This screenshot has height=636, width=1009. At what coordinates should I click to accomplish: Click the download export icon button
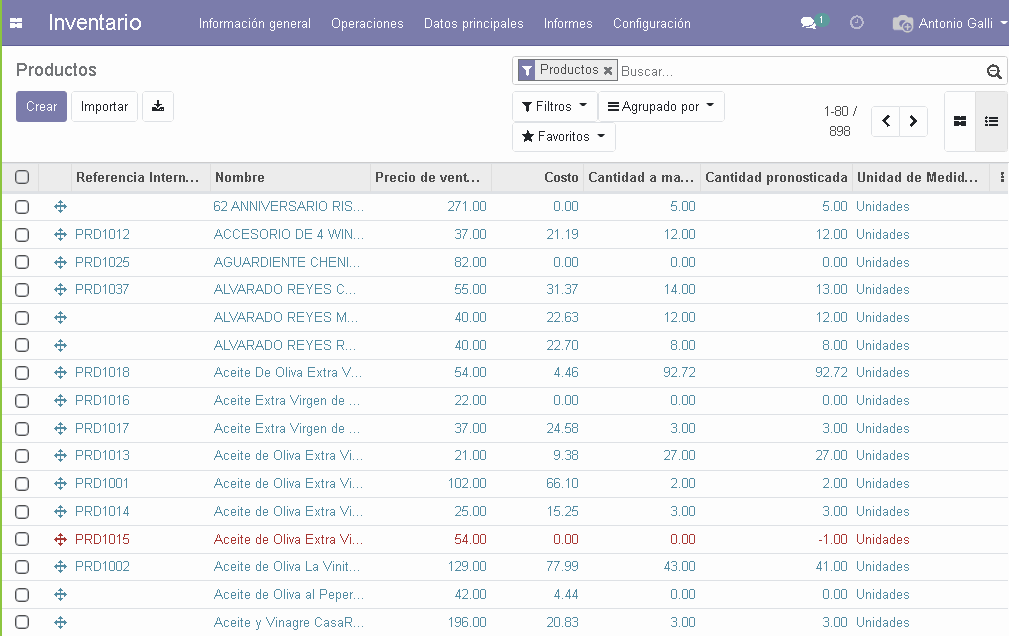click(158, 107)
